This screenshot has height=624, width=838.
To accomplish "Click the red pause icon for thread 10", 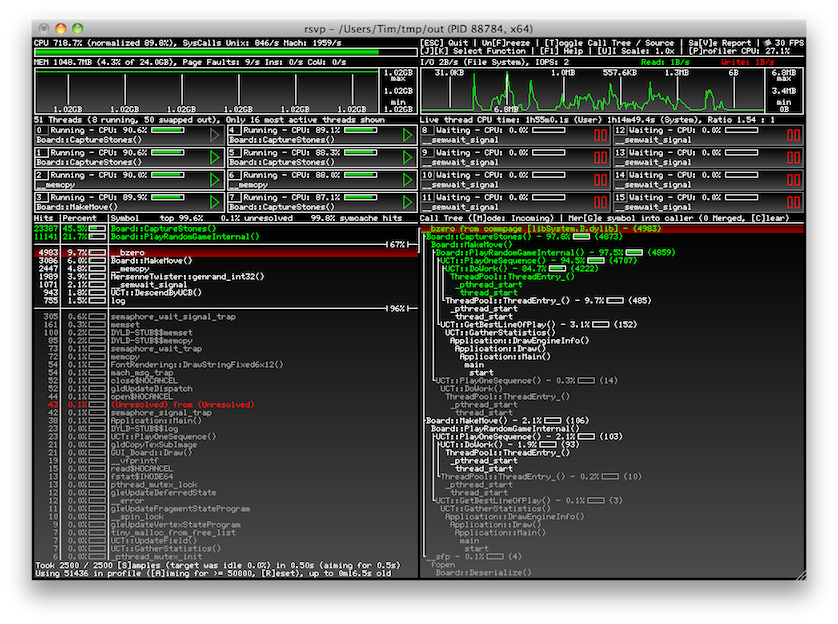I will 600,180.
